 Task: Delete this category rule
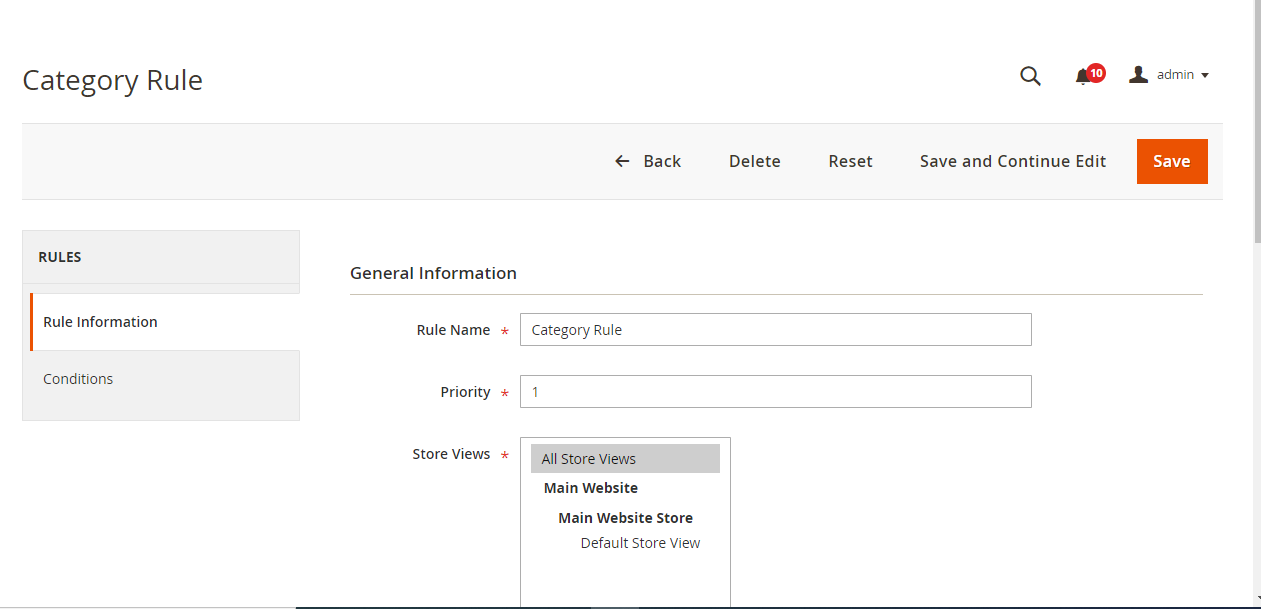[754, 161]
